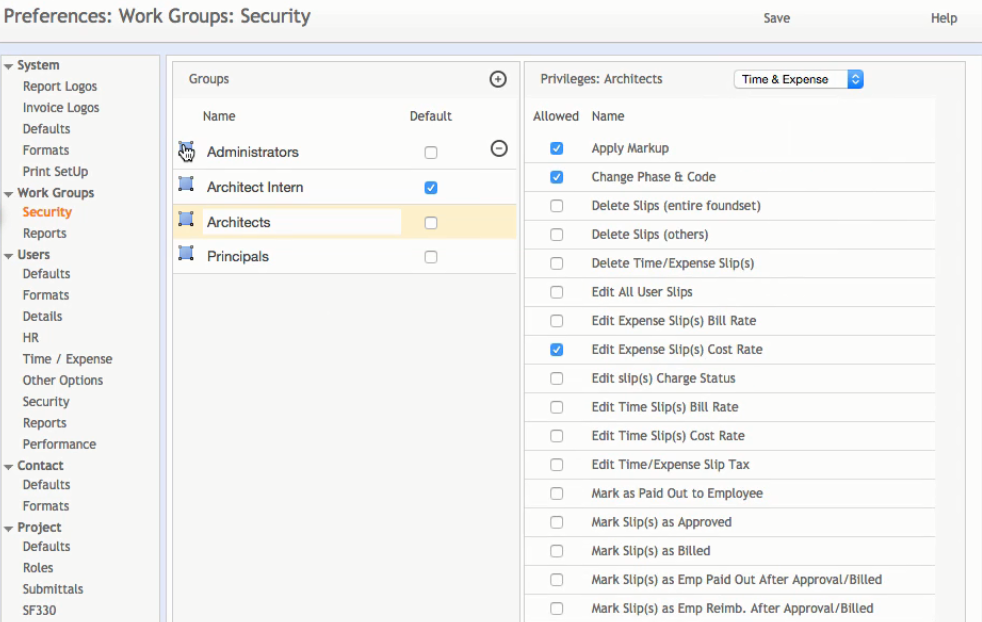This screenshot has height=622, width=982.
Task: Open the Time & Expense dropdown
Action: tap(798, 80)
